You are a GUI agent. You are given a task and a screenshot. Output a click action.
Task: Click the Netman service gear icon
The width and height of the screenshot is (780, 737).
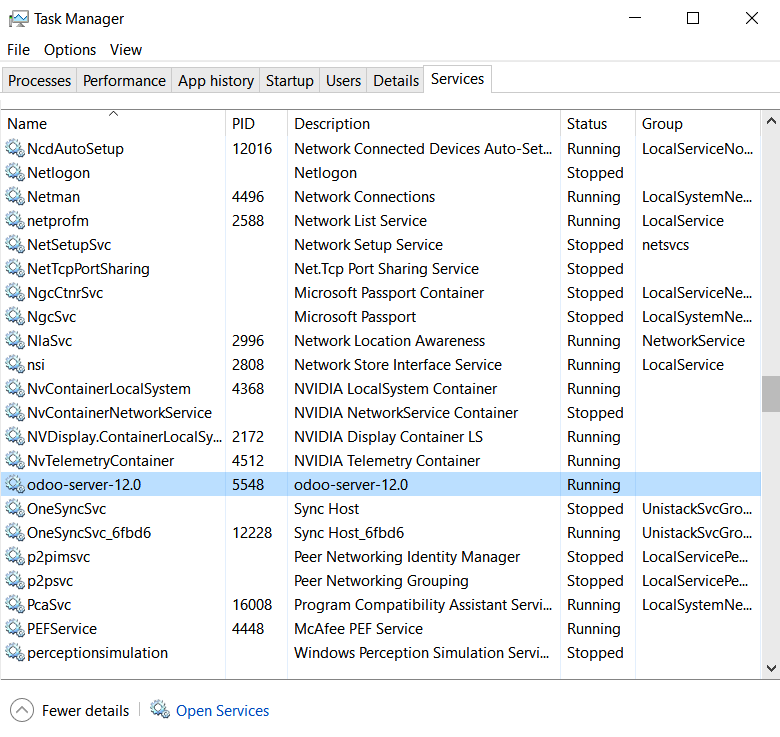(15, 196)
